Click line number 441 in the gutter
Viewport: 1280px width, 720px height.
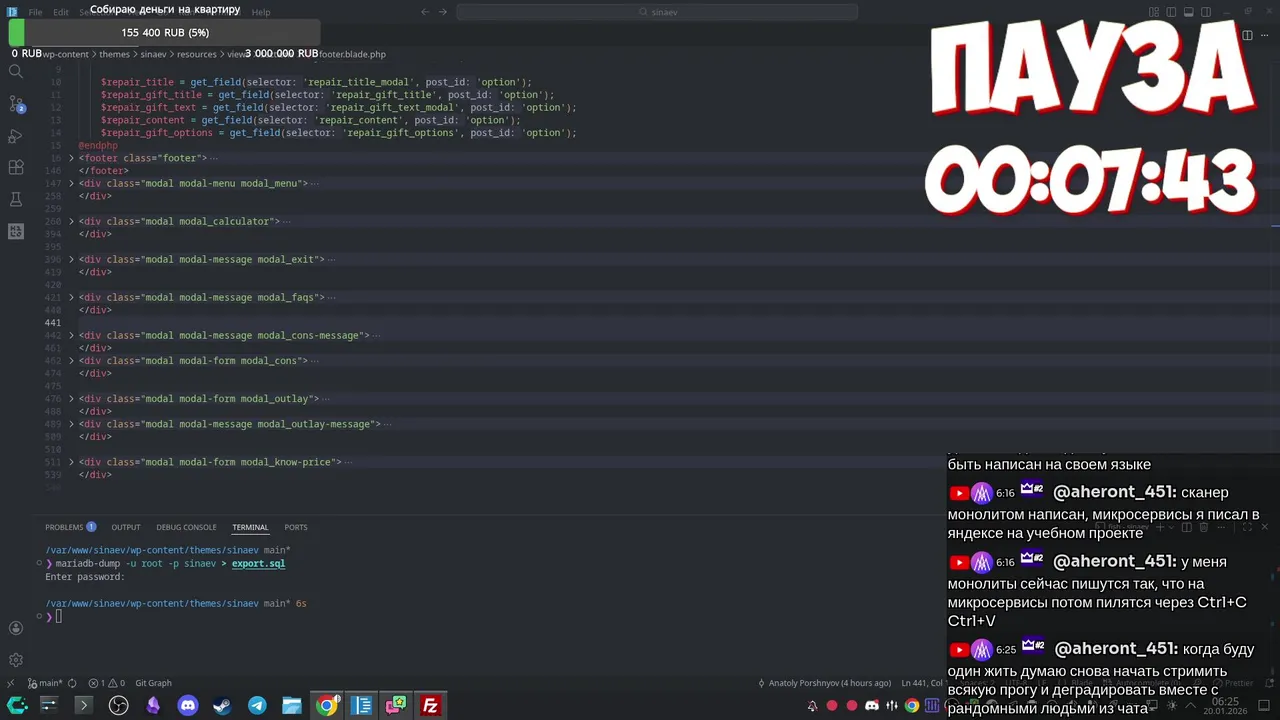pos(53,323)
